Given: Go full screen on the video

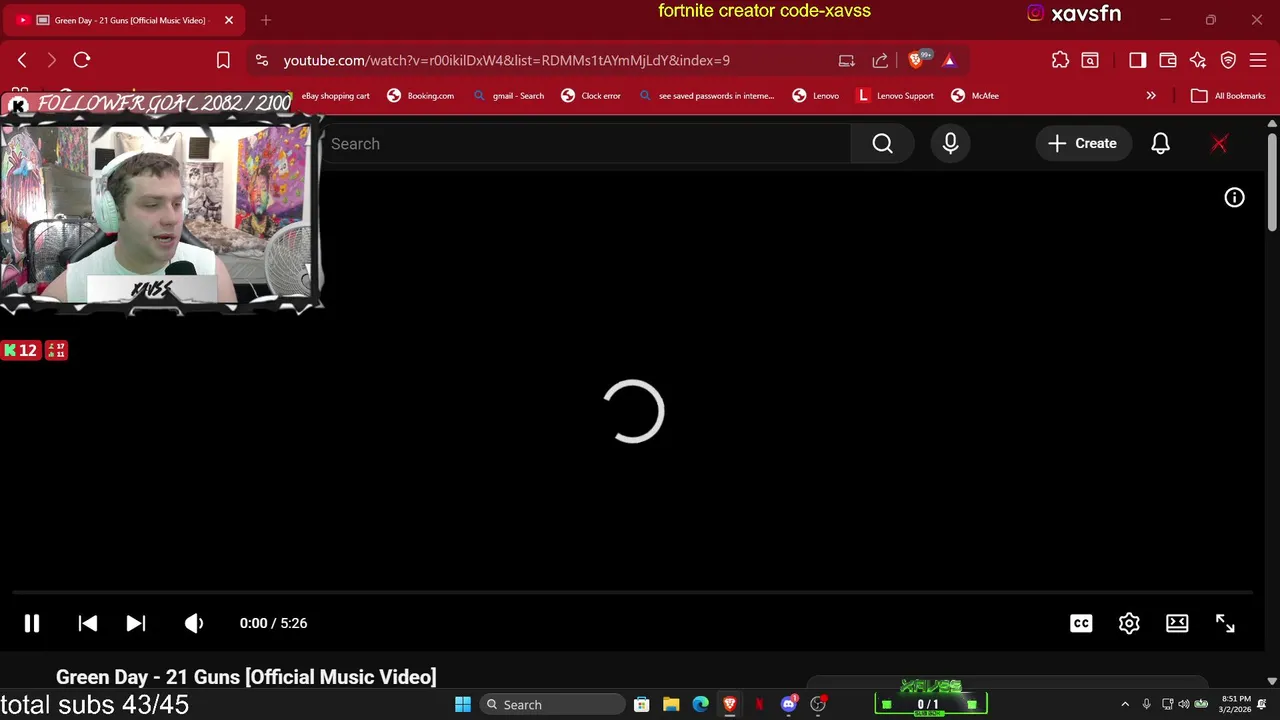Looking at the screenshot, I should 1225,623.
